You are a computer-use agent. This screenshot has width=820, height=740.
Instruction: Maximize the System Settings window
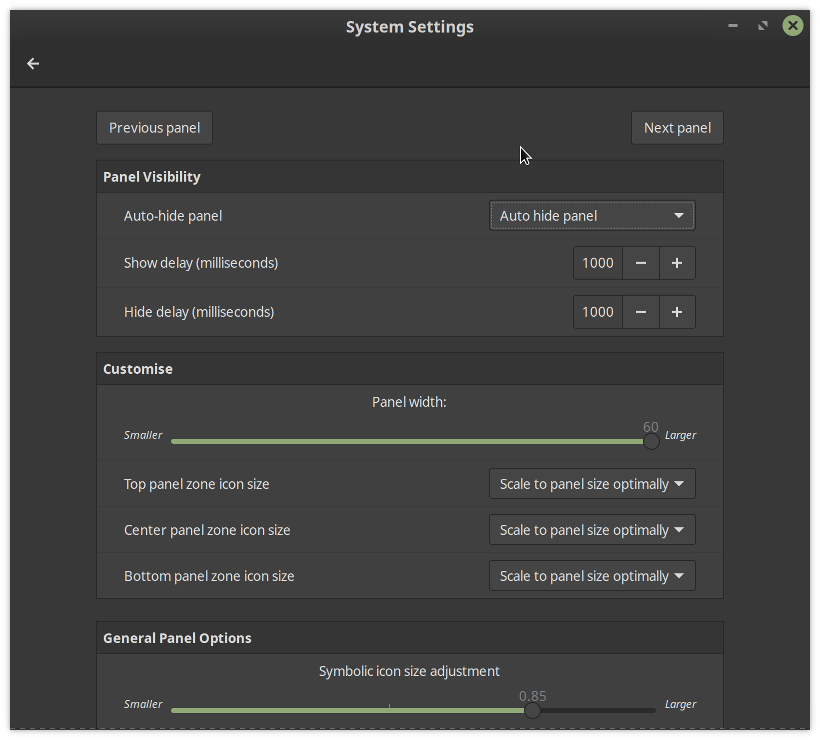(763, 25)
